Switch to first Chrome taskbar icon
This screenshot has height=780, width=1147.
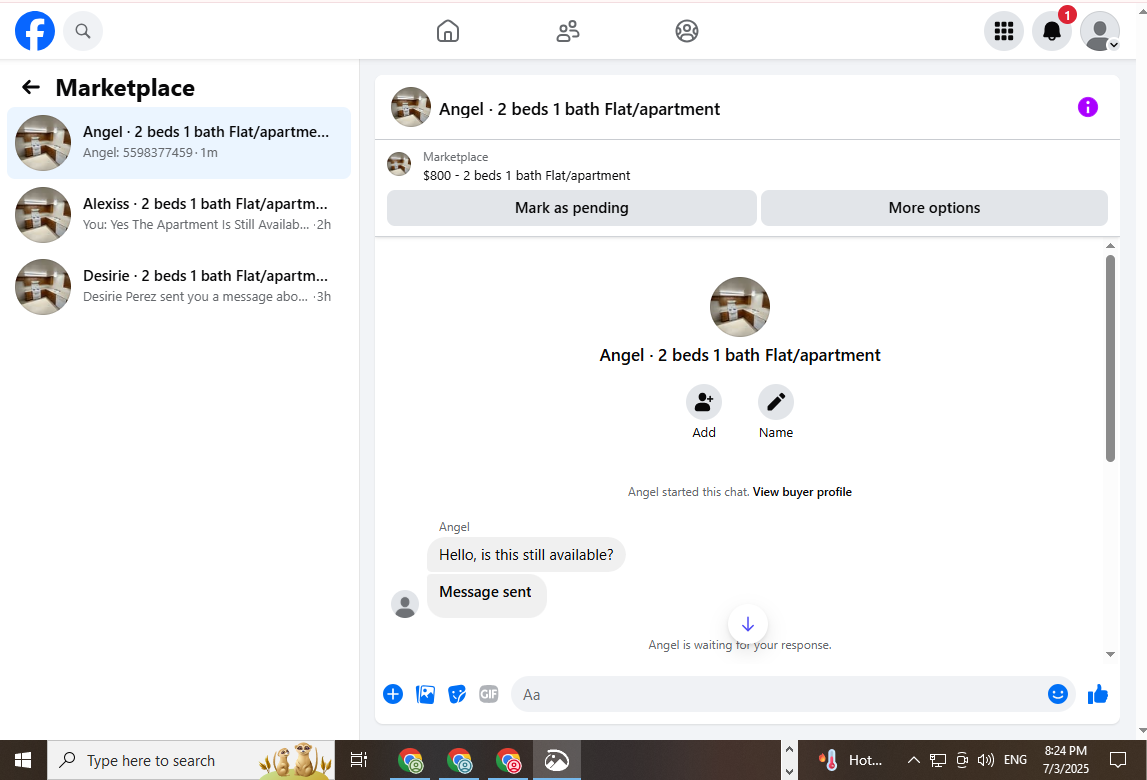click(x=410, y=760)
